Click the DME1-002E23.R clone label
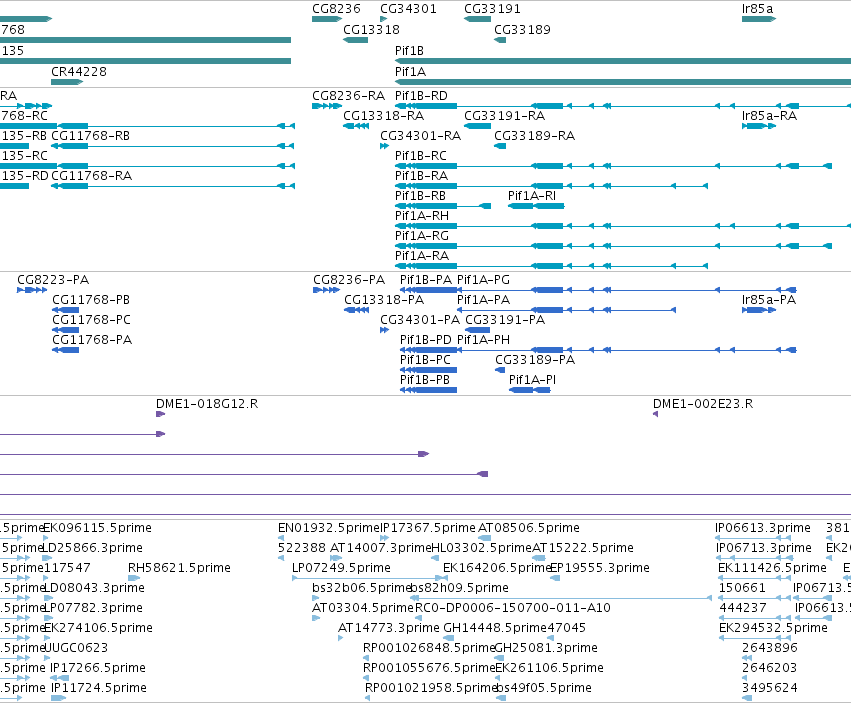The width and height of the screenshot is (851, 703). 703,404
